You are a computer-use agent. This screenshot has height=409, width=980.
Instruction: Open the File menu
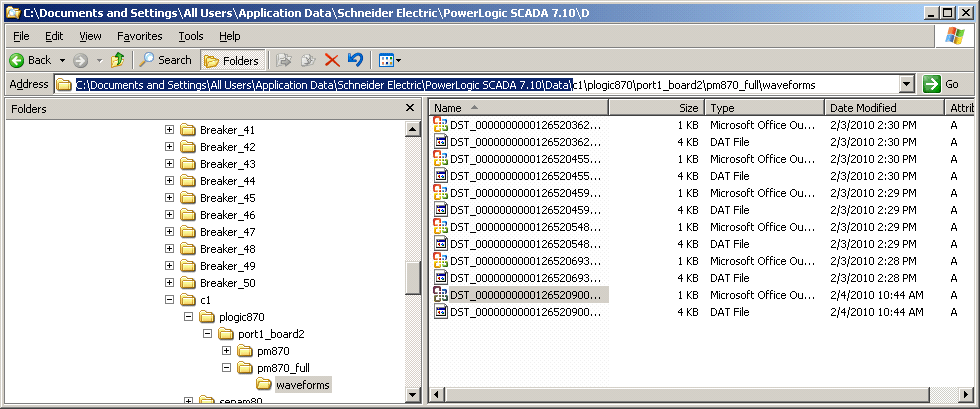pos(21,36)
